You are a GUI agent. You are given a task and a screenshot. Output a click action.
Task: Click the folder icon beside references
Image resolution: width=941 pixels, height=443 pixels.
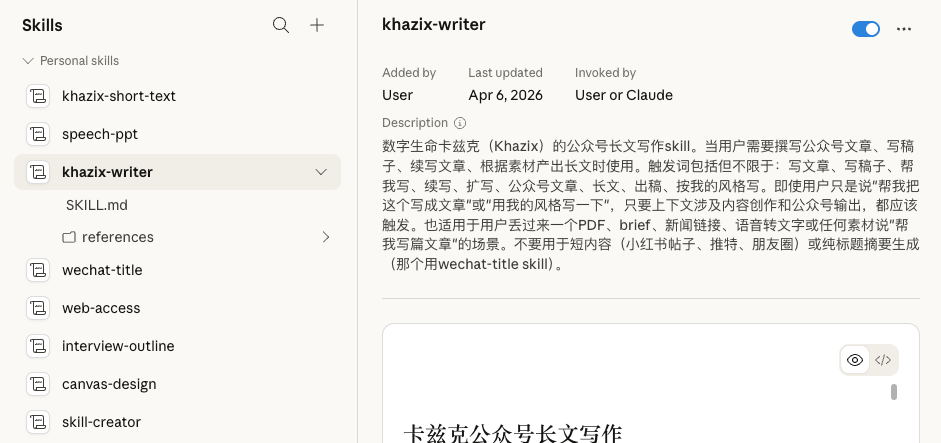click(69, 238)
